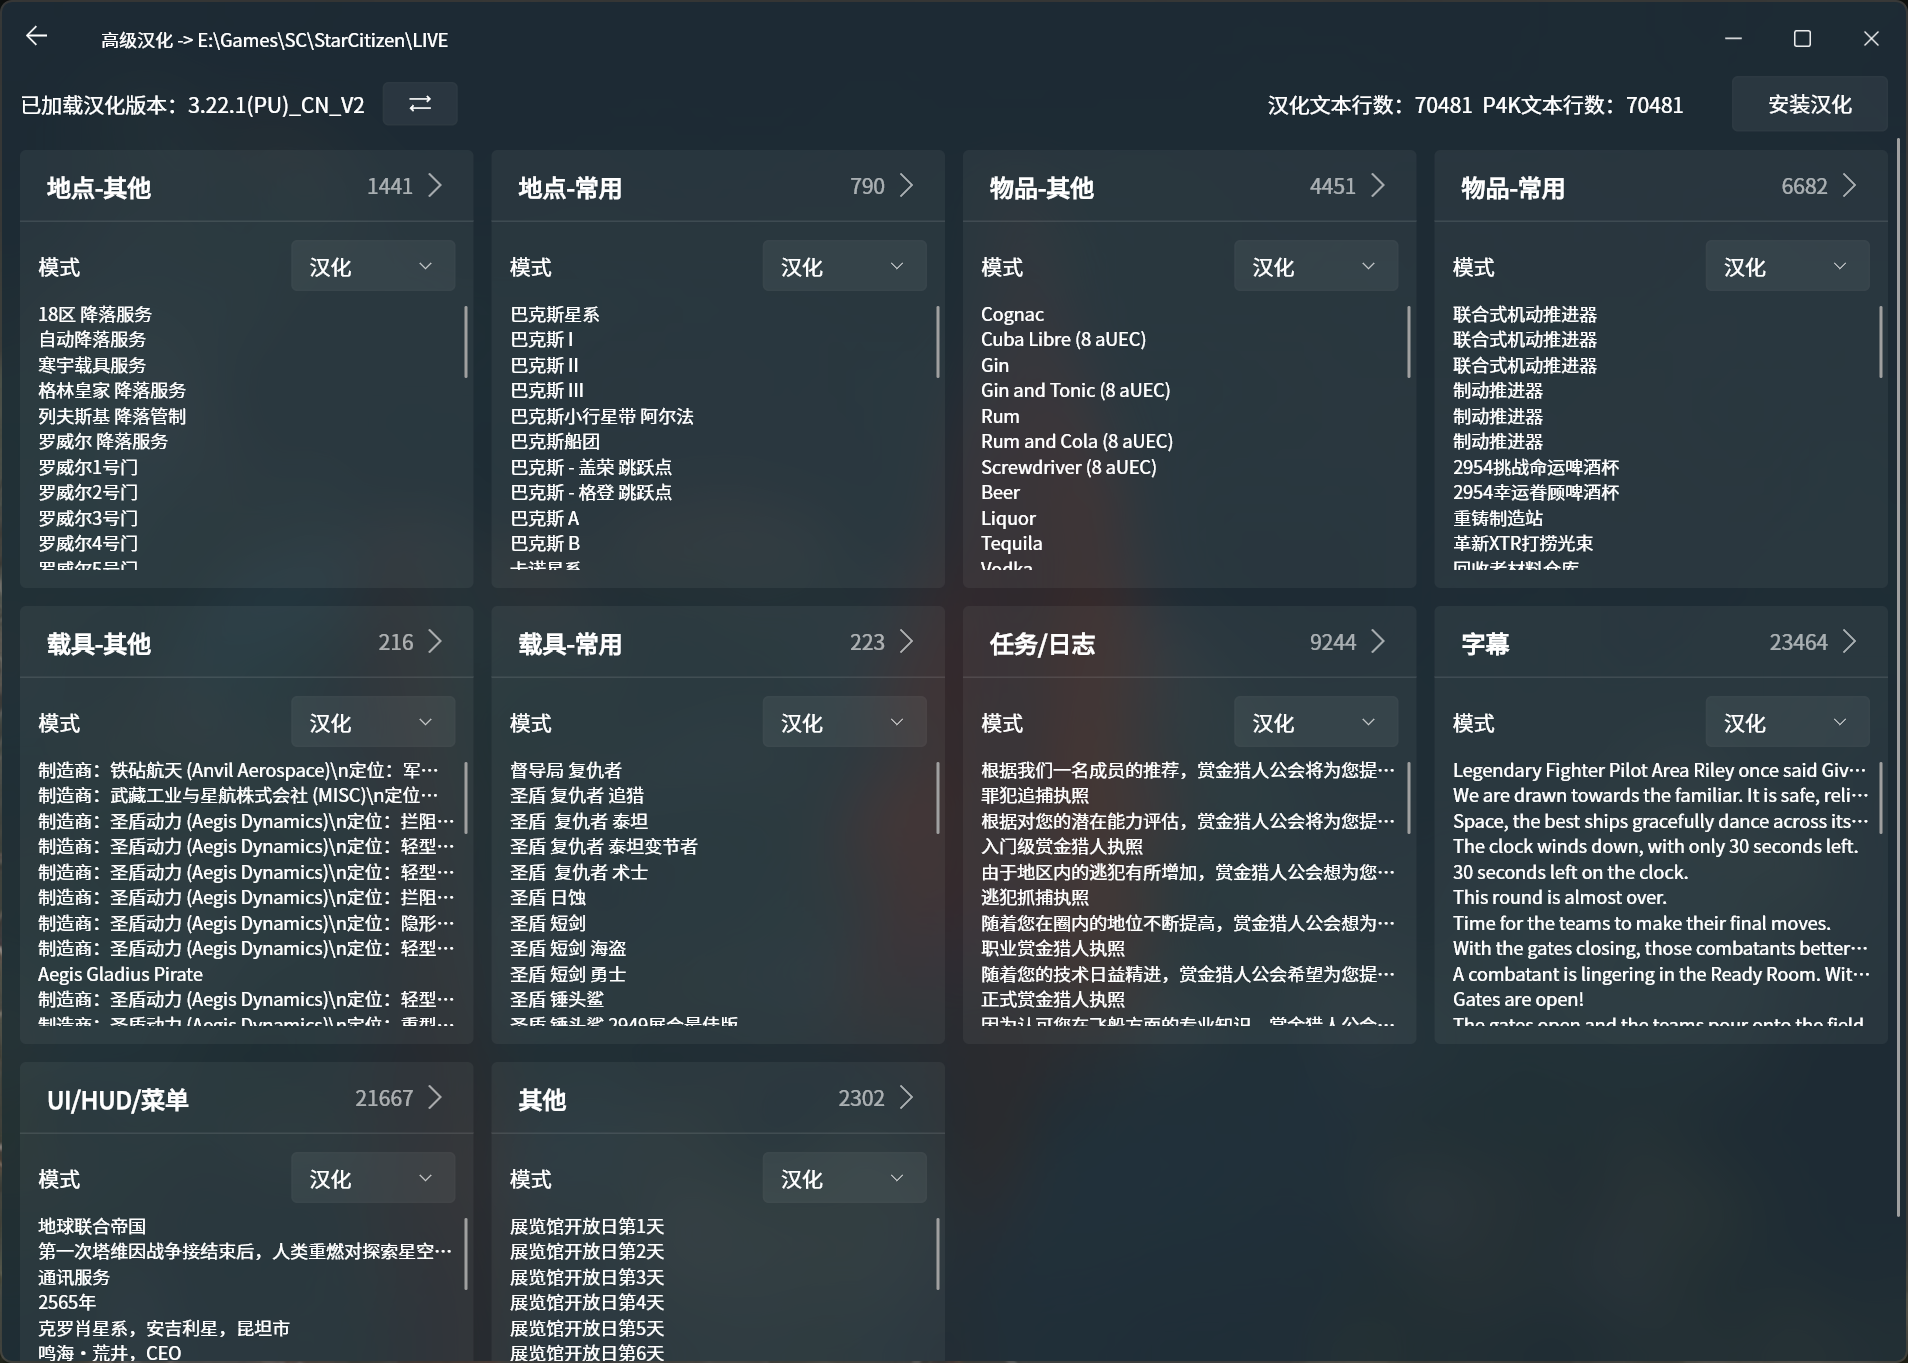Open UI/HUD/菜单 category via its chevron
This screenshot has height=1363, width=1908.
pos(435,1098)
